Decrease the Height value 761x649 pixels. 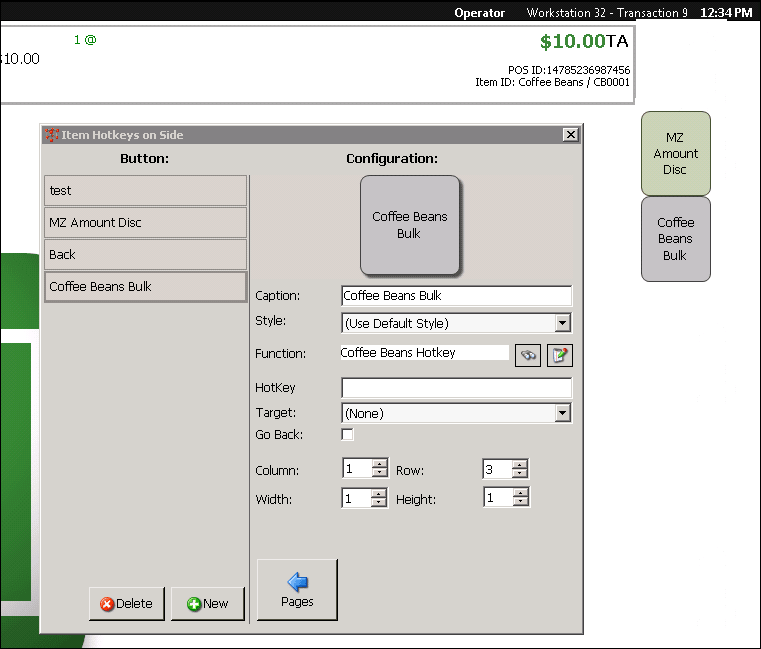click(521, 502)
